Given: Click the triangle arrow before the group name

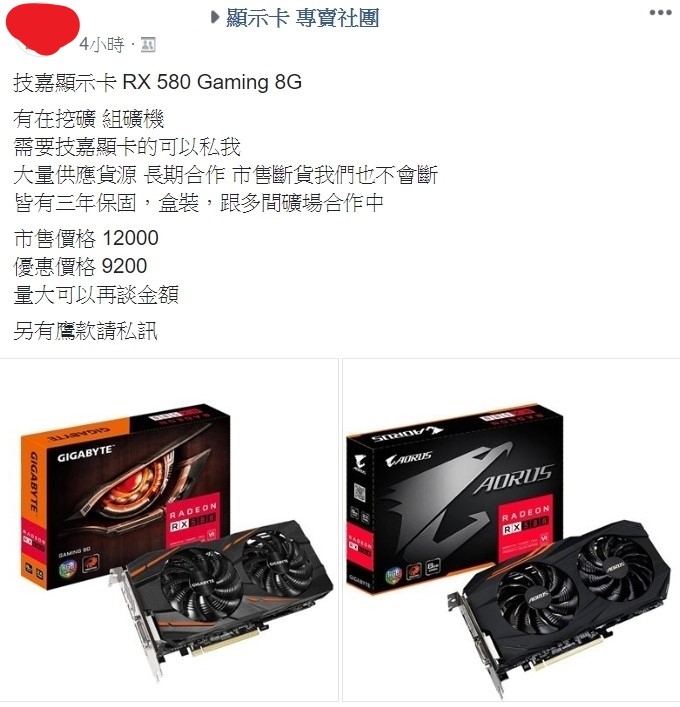Looking at the screenshot, I should 216,18.
